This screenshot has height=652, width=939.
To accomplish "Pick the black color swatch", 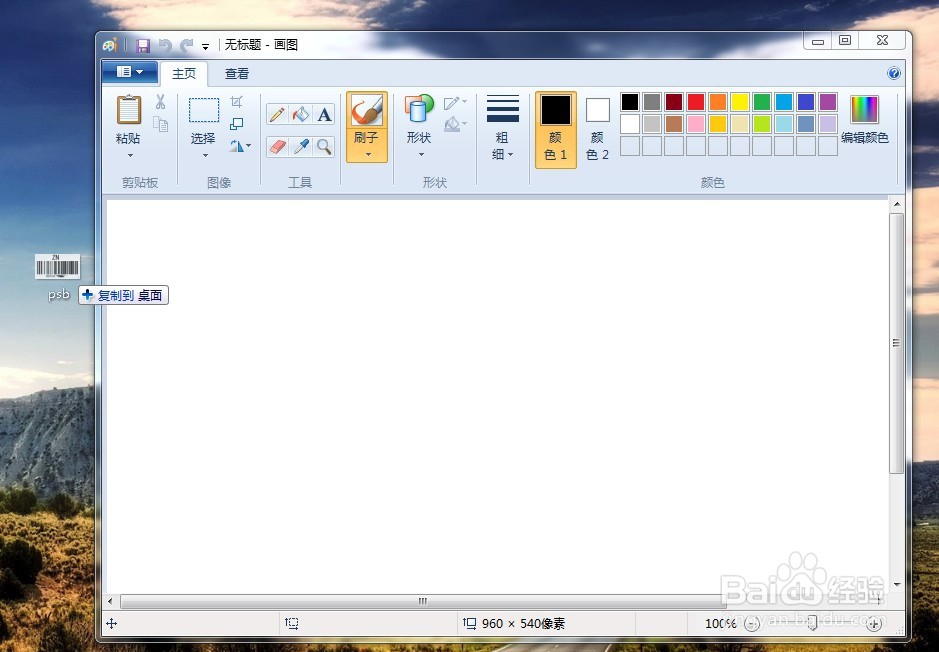I will (x=629, y=102).
